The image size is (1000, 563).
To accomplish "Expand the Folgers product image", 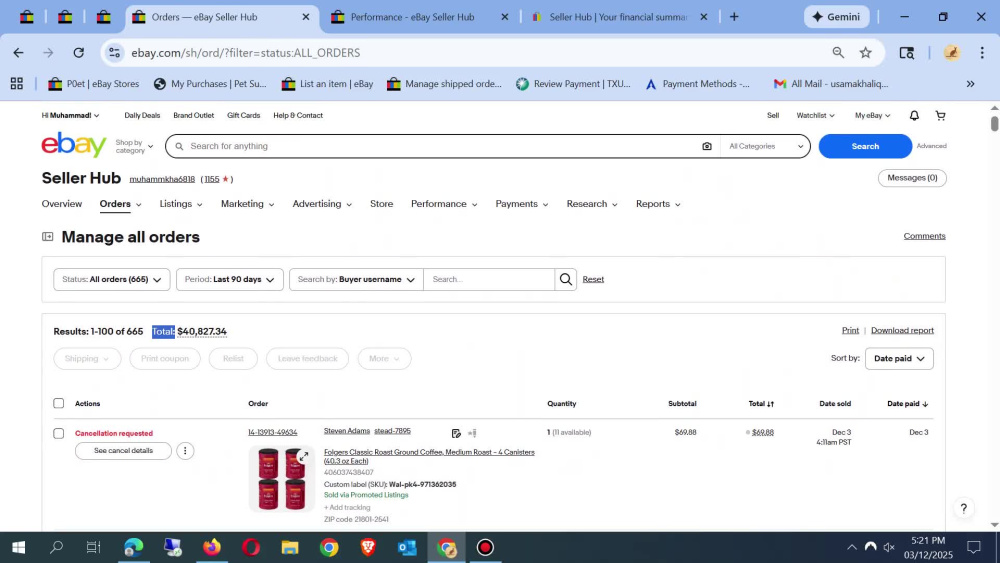I will (304, 457).
